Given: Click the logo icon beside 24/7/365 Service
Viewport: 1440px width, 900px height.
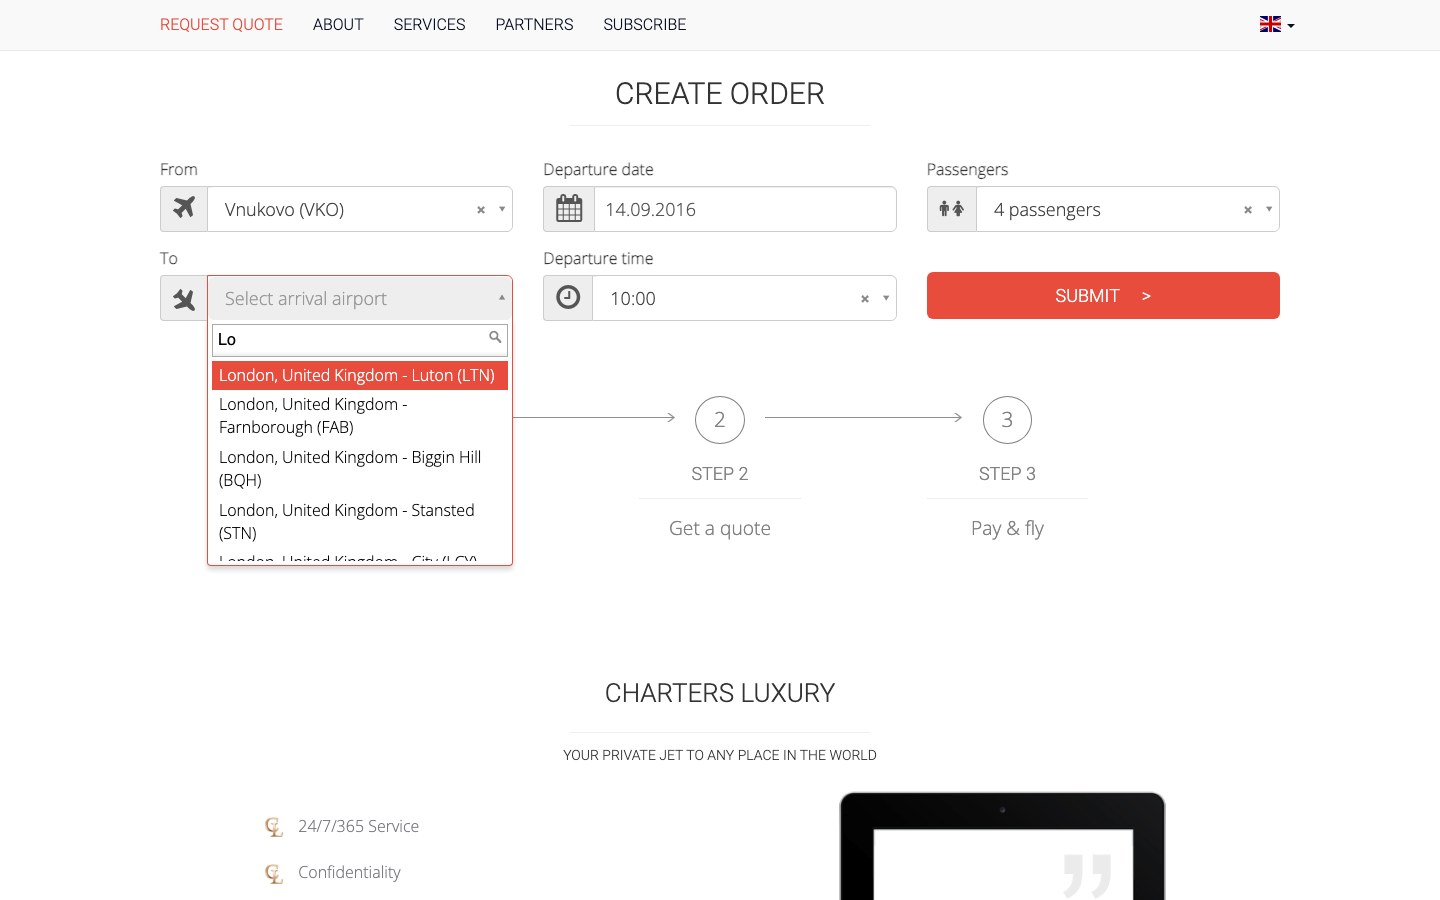Looking at the screenshot, I should (274, 827).
